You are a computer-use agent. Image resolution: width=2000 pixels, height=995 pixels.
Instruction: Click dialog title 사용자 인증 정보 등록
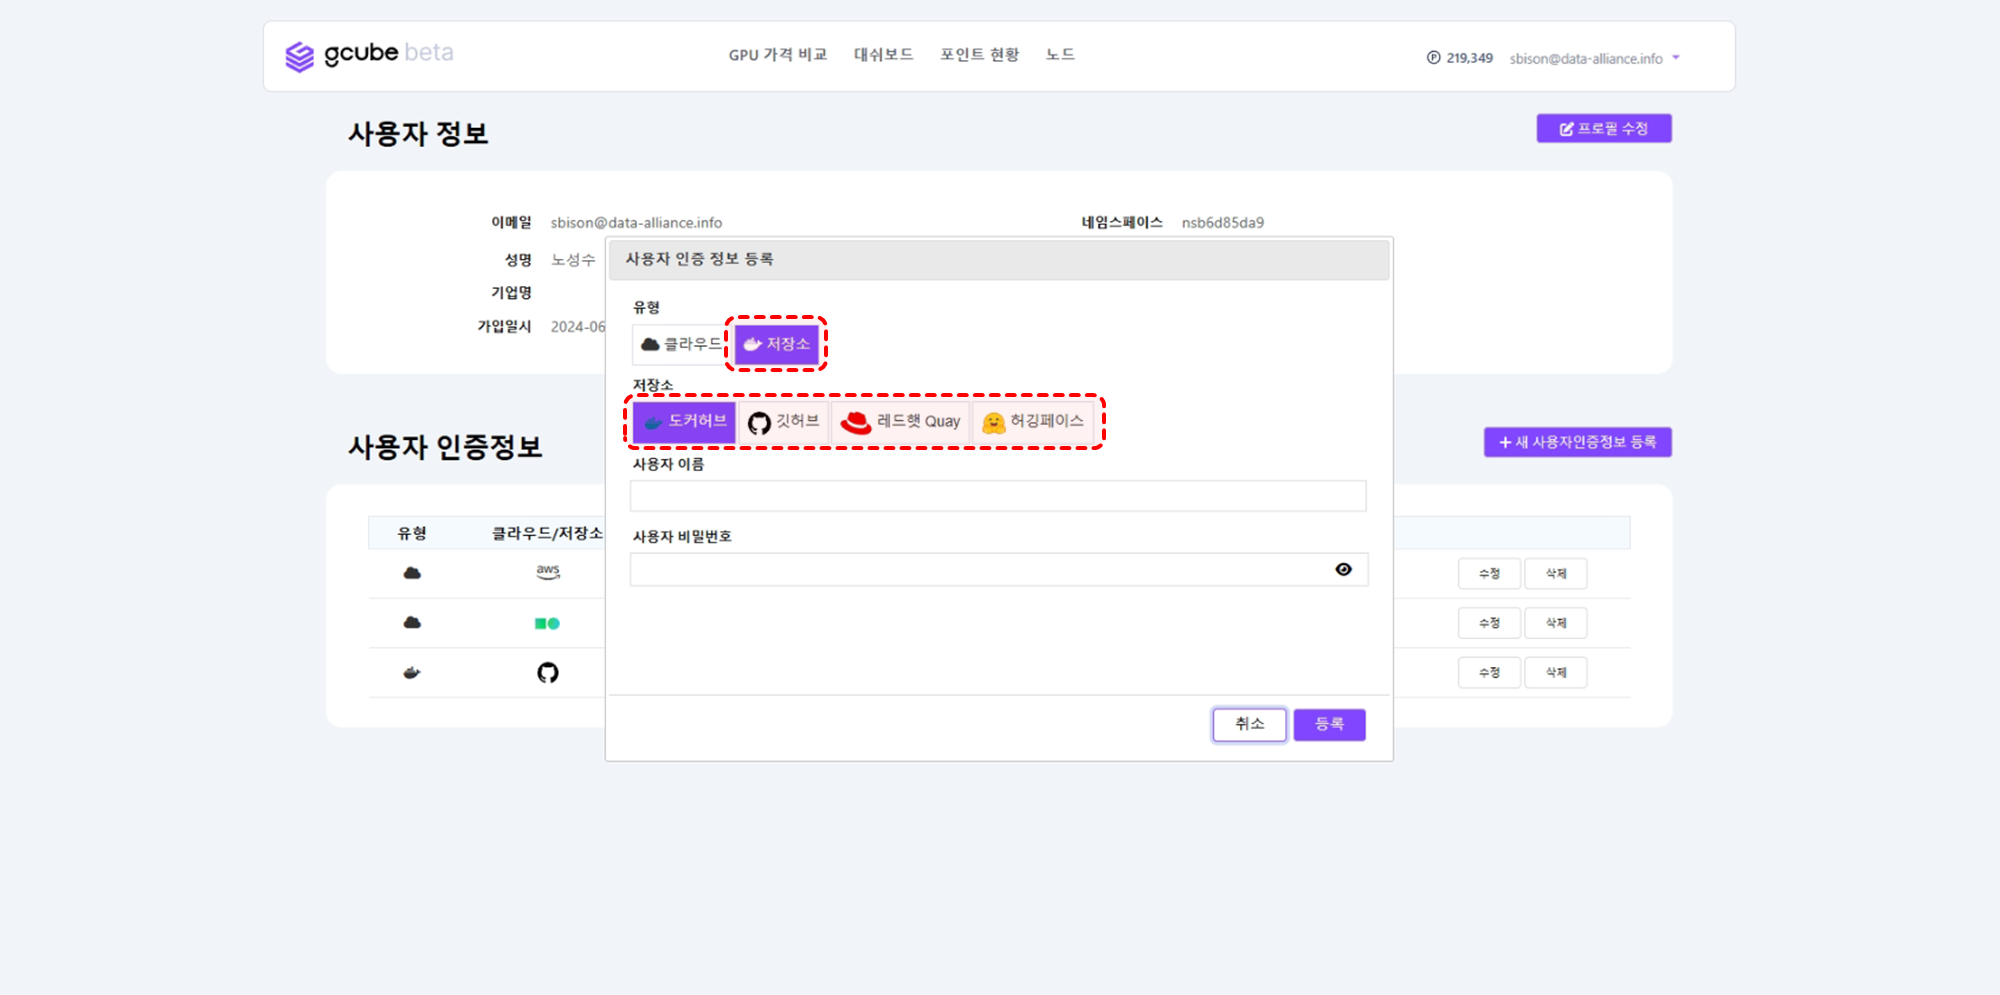699,259
